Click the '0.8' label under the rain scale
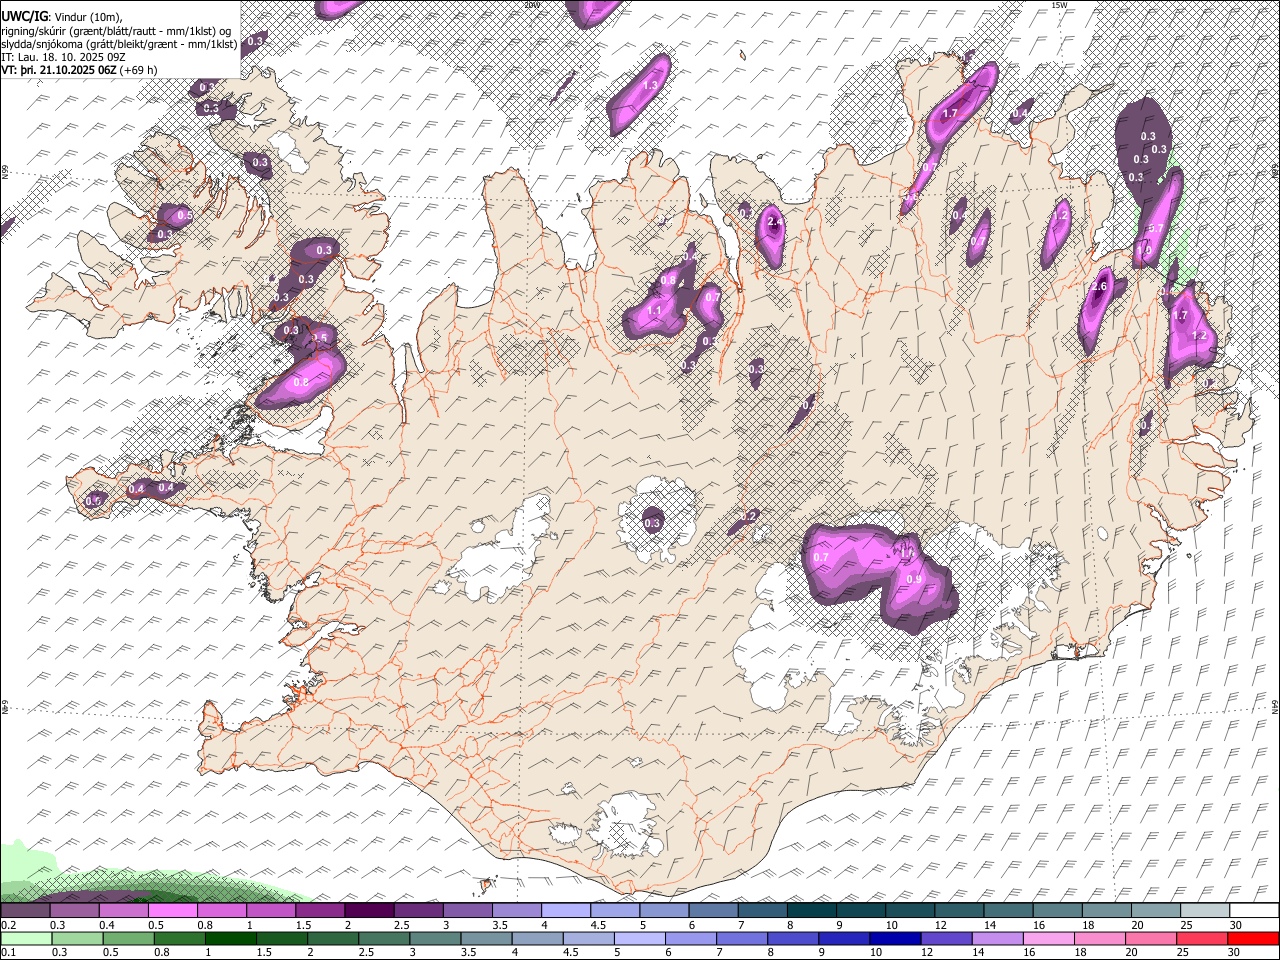Viewport: 1280px width, 960px height. (162, 953)
